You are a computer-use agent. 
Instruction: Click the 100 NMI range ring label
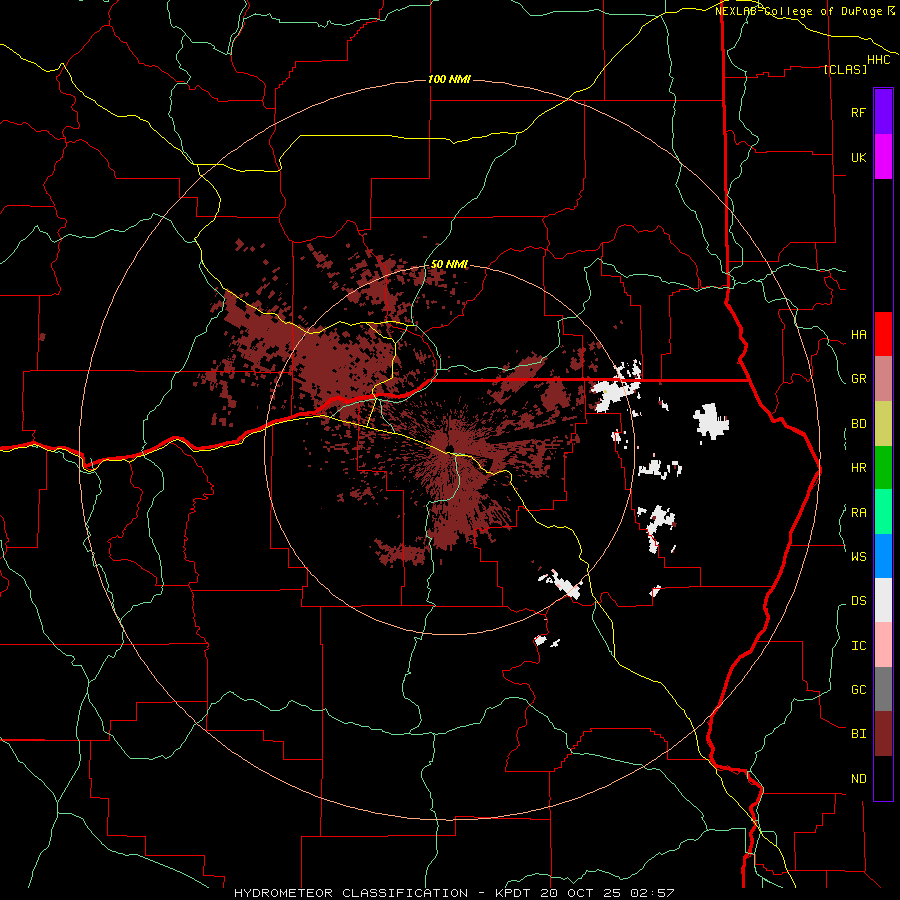click(449, 79)
